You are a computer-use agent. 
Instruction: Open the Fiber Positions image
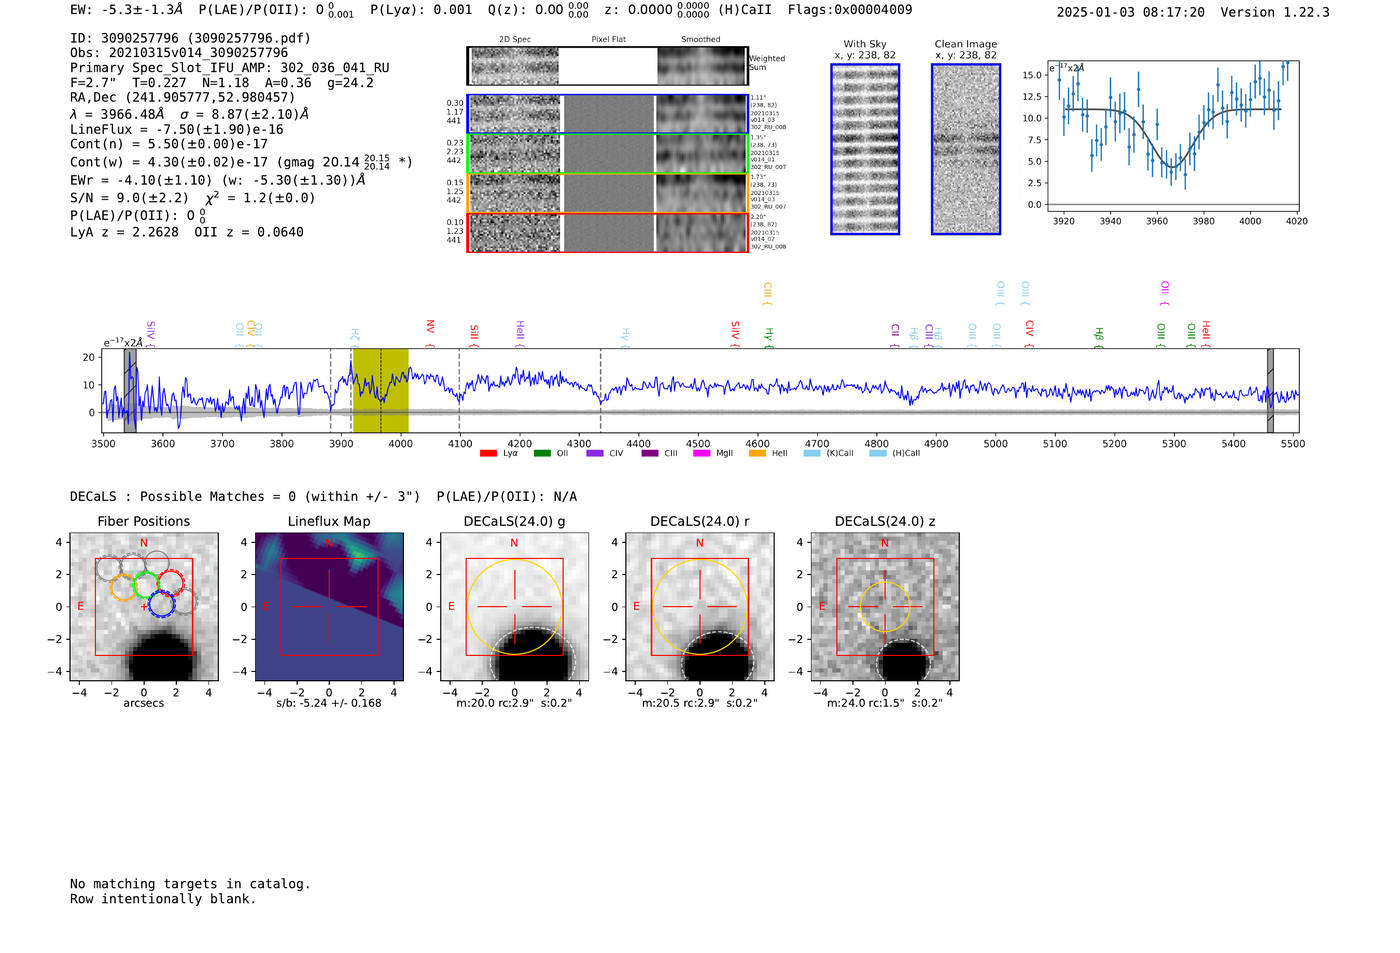[144, 606]
